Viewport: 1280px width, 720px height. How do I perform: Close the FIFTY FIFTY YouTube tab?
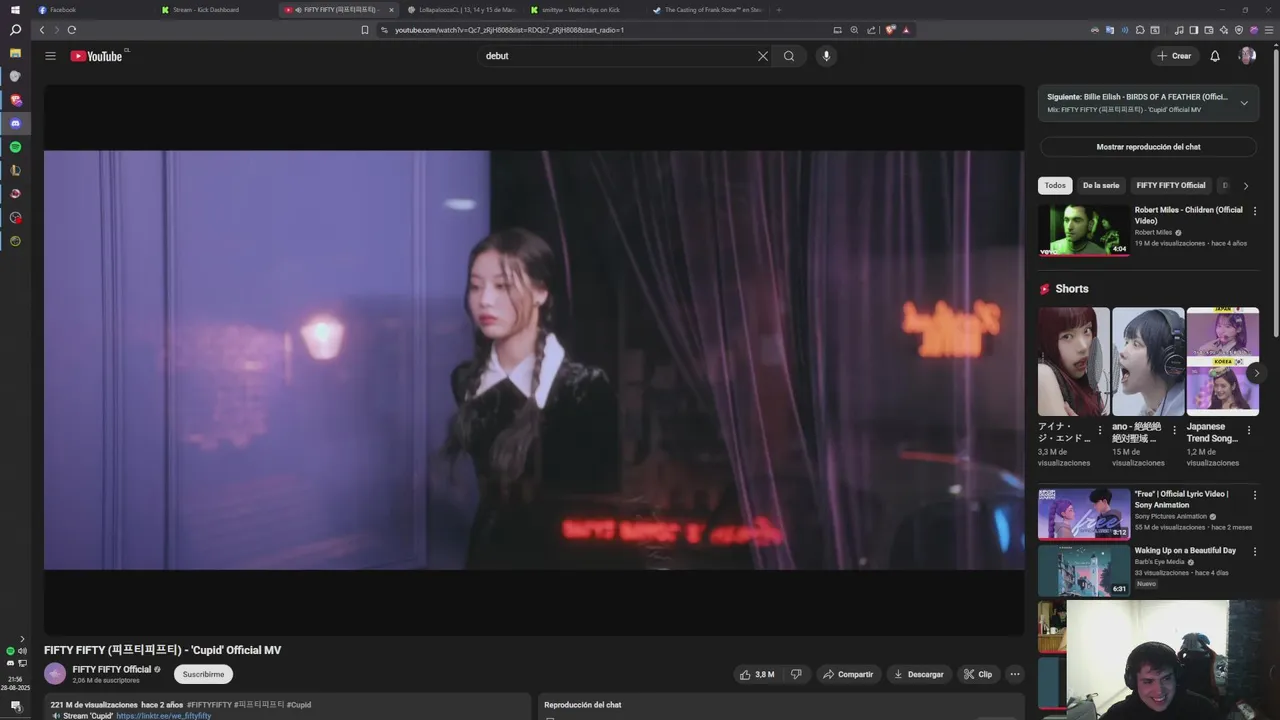pyautogui.click(x=391, y=10)
